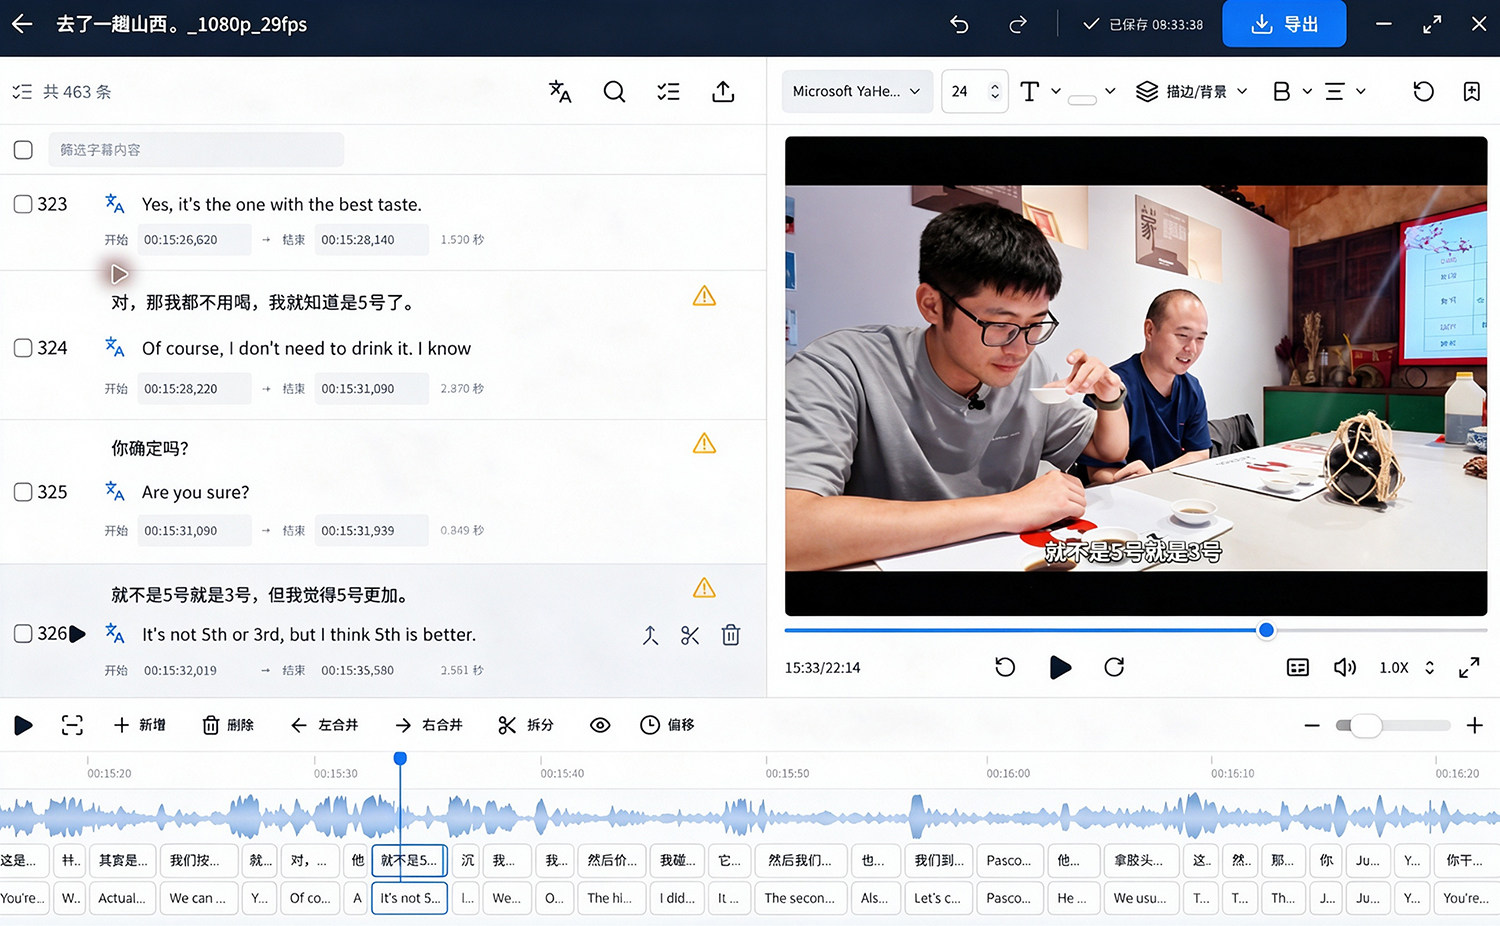This screenshot has height=926, width=1500.
Task: Check the box for subtitle 323
Action: click(23, 204)
